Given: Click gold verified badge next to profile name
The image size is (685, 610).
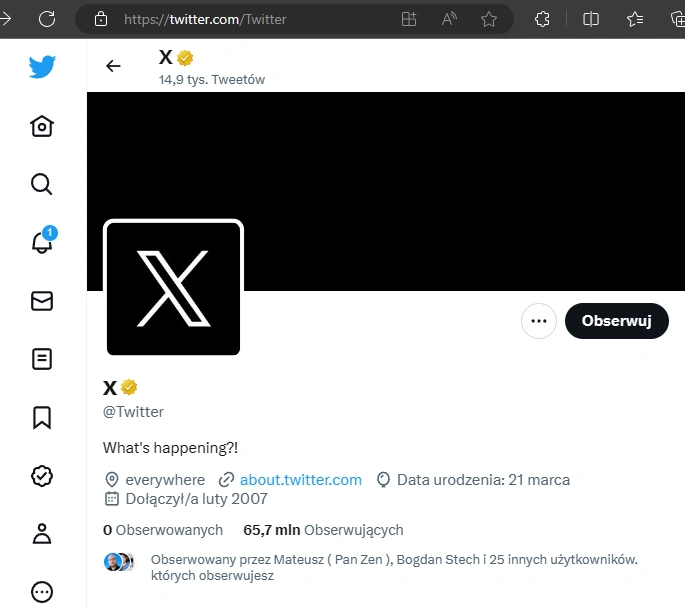Looking at the screenshot, I should pos(129,387).
